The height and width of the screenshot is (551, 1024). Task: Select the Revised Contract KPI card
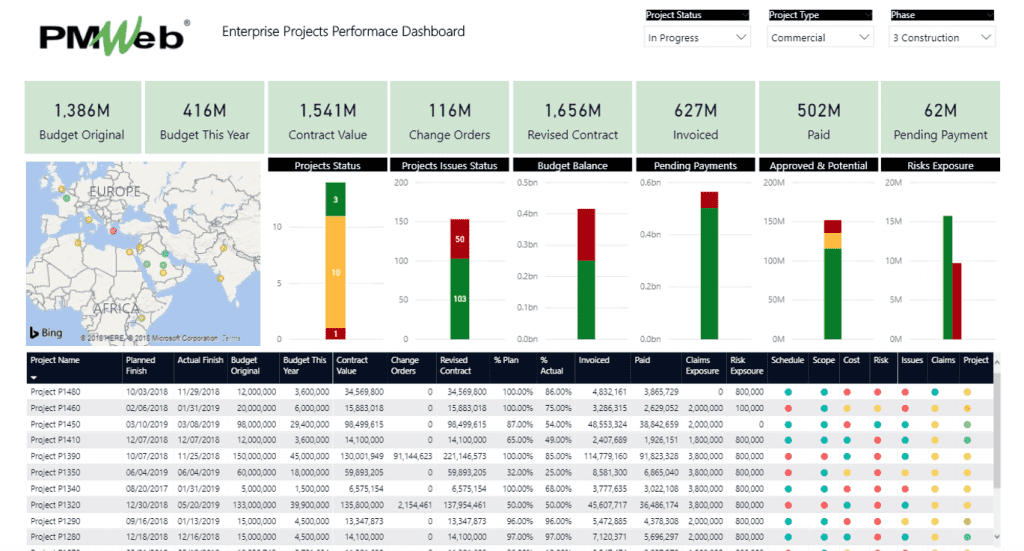[573, 118]
